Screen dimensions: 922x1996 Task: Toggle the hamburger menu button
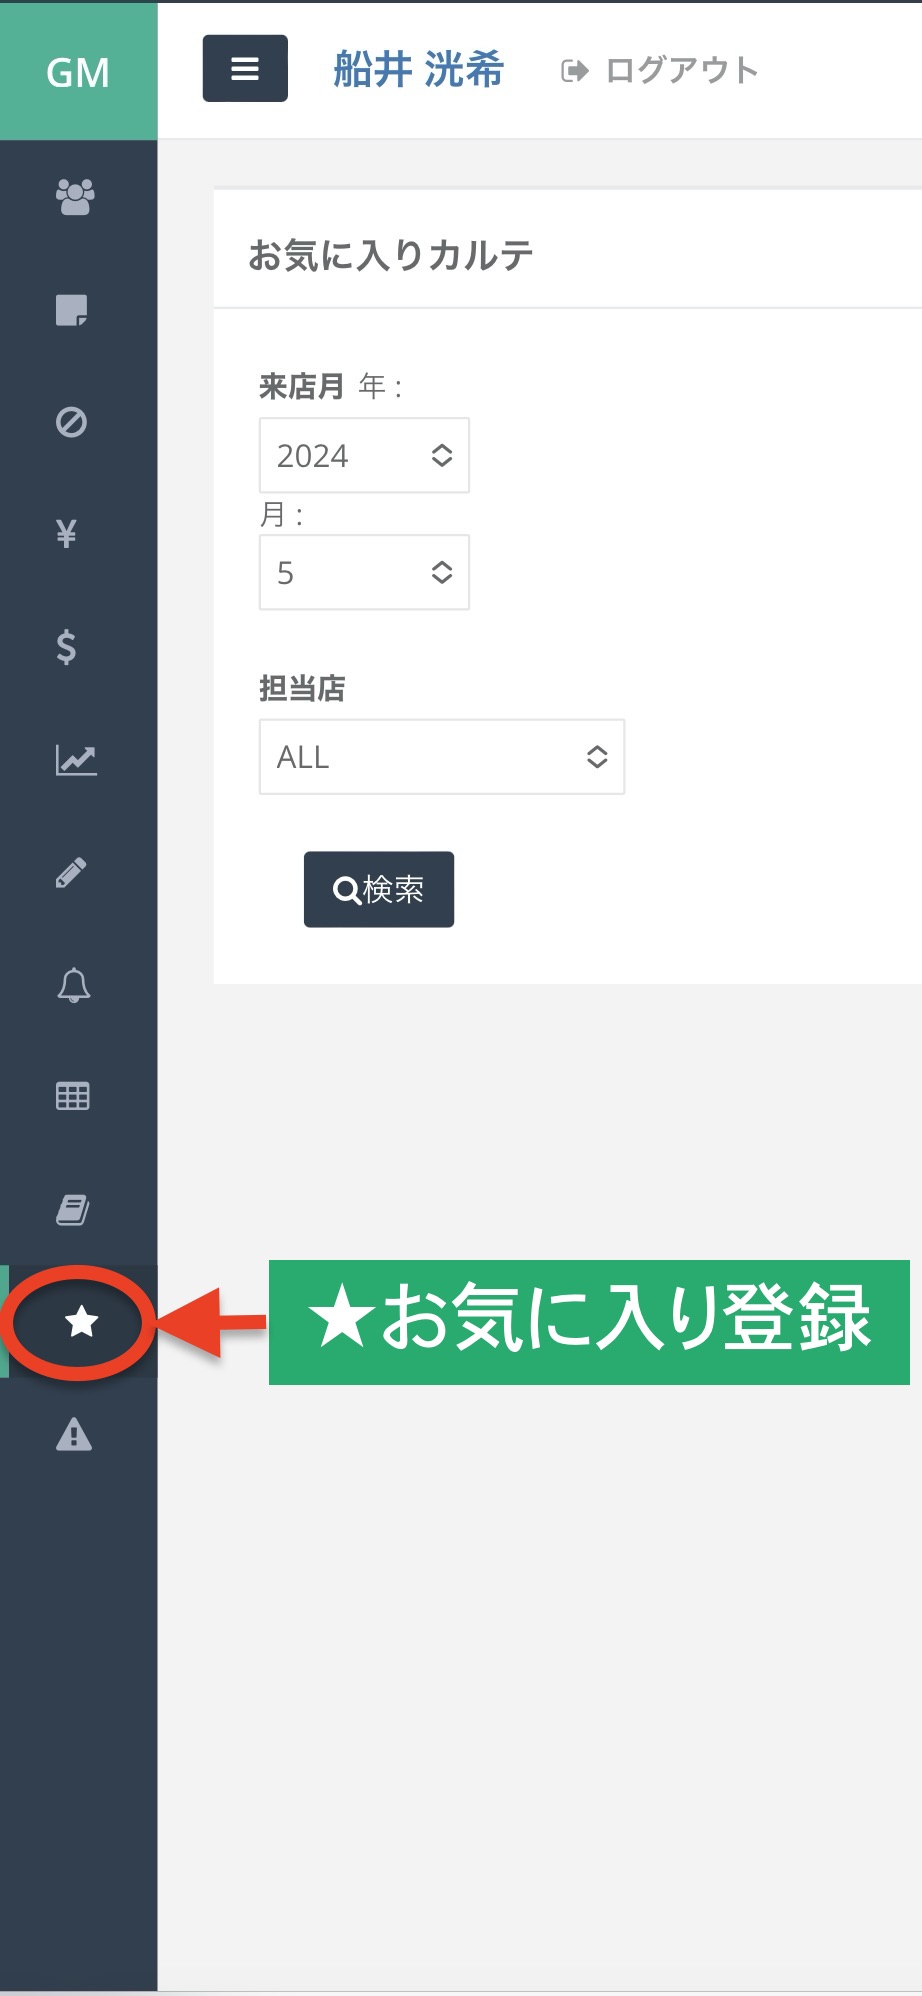pyautogui.click(x=245, y=69)
